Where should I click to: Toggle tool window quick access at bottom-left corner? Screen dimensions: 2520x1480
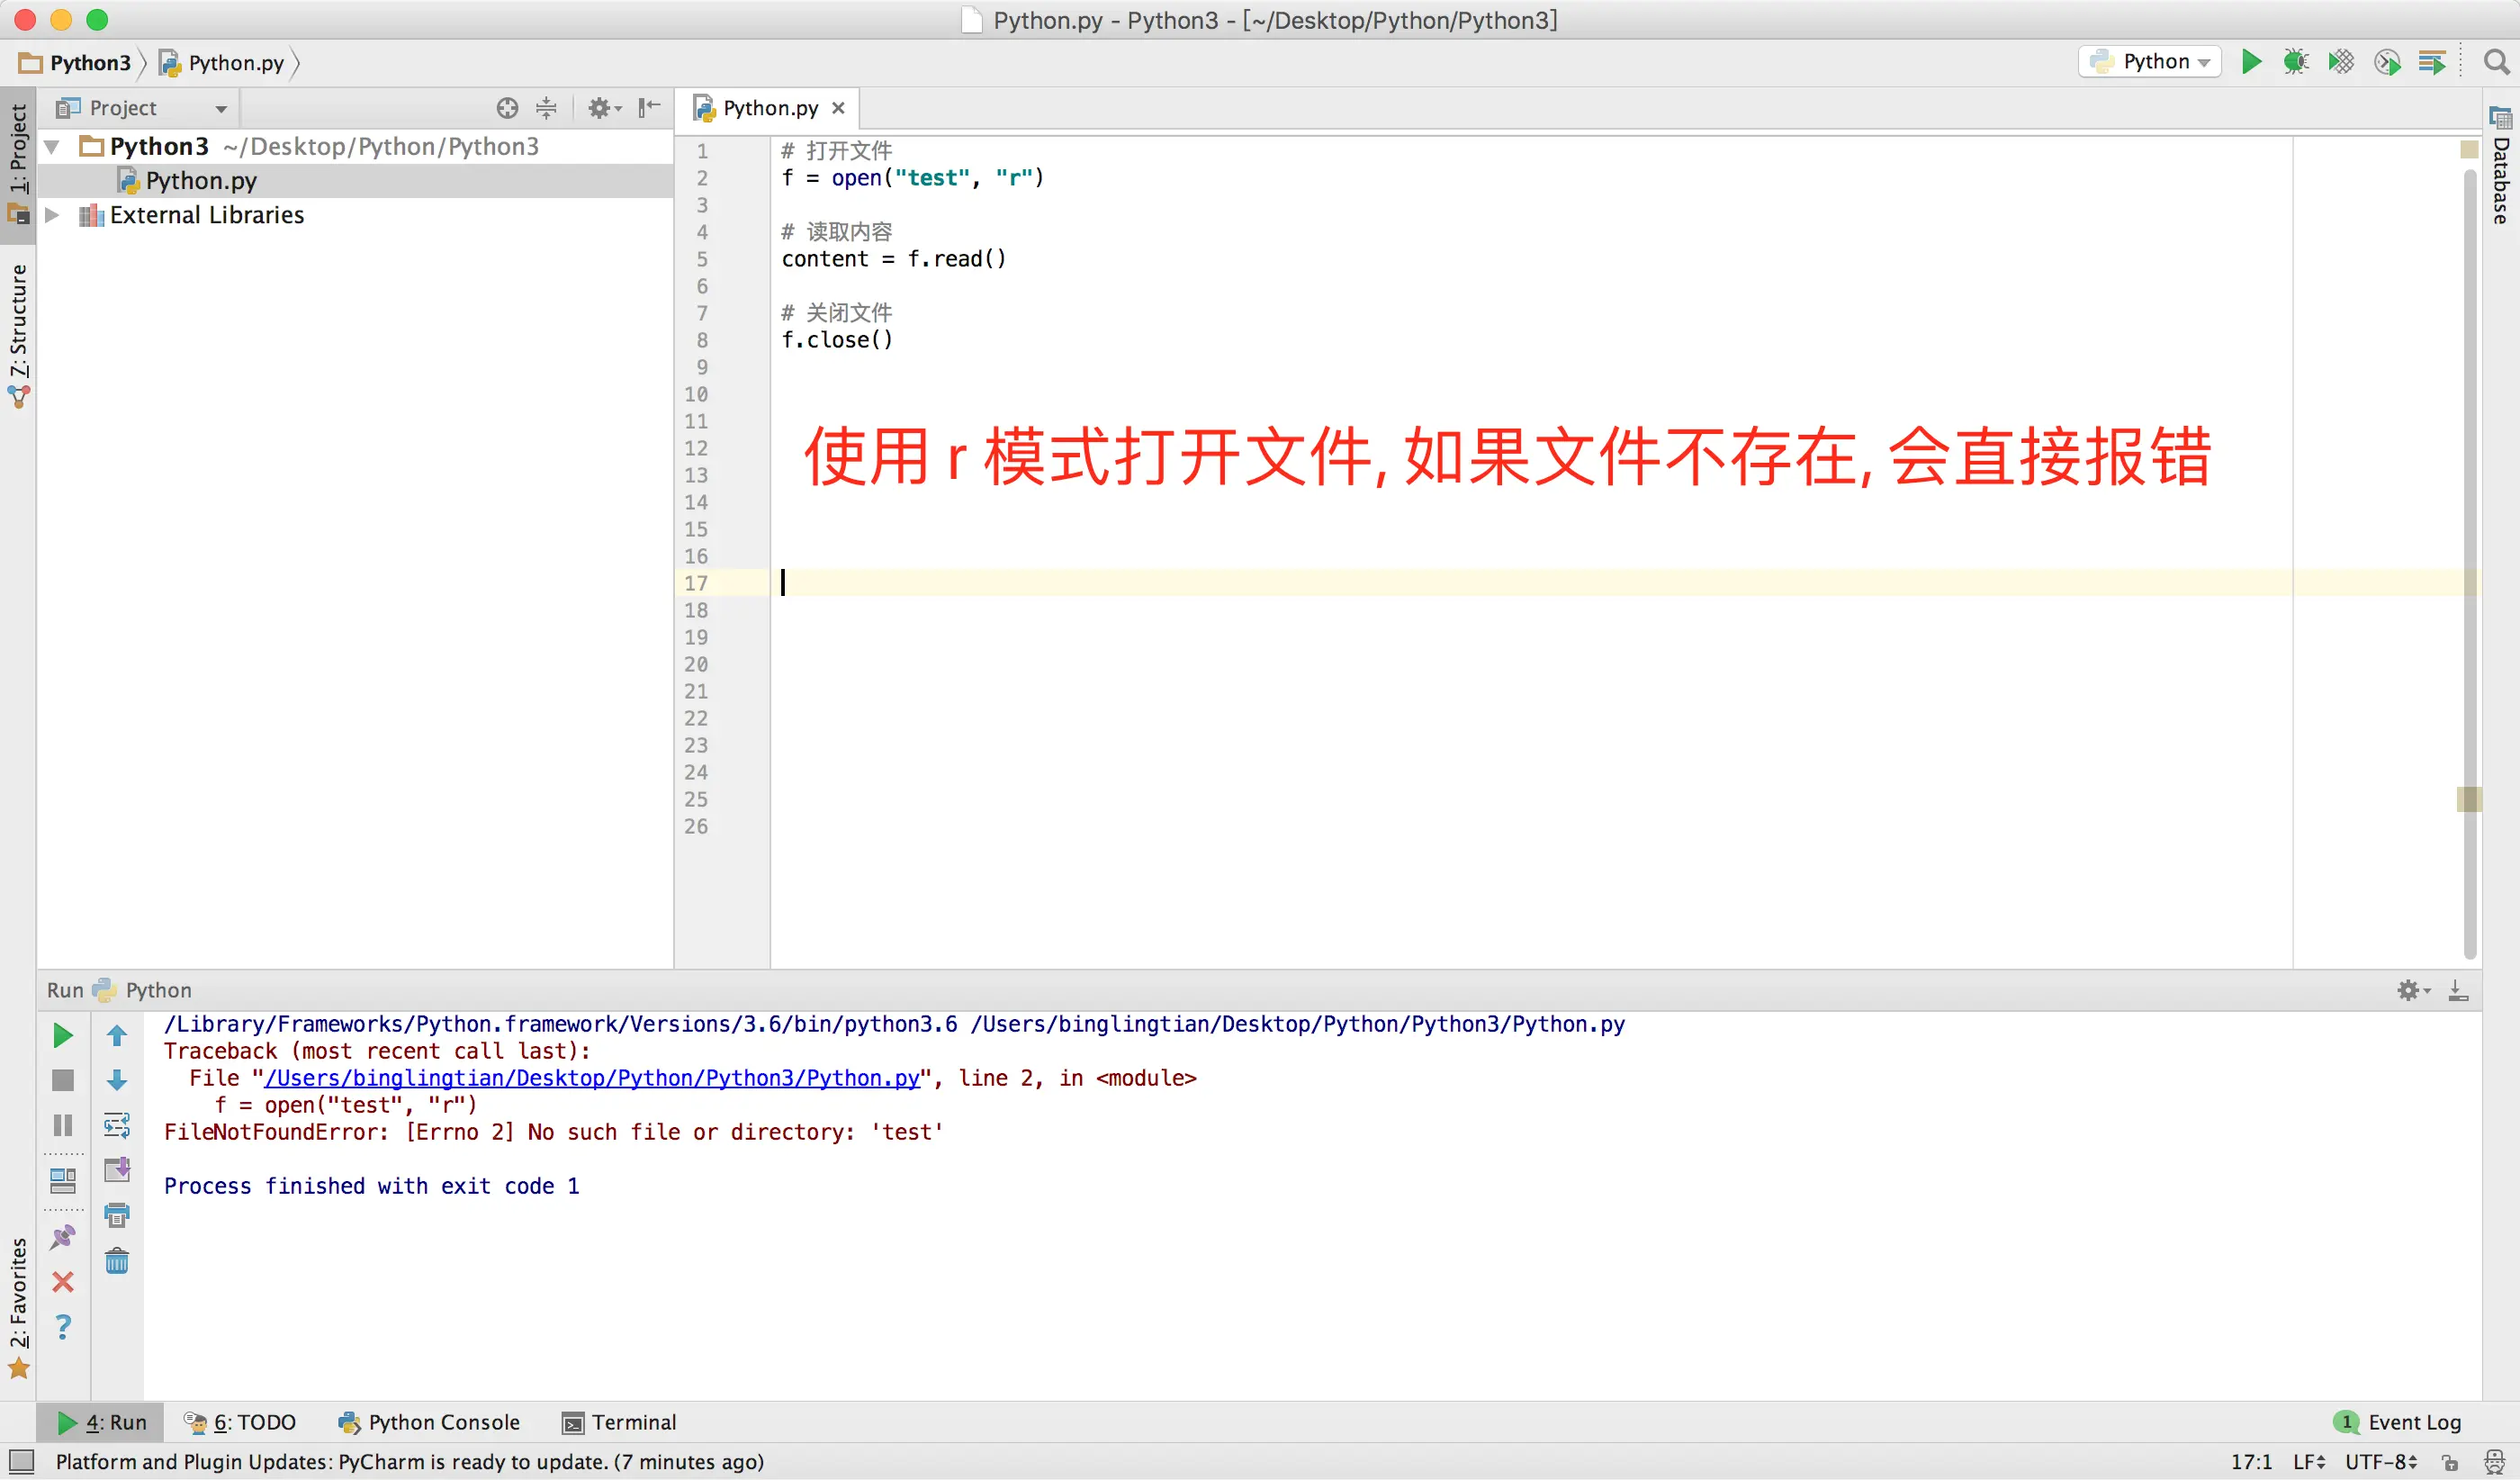click(21, 1462)
